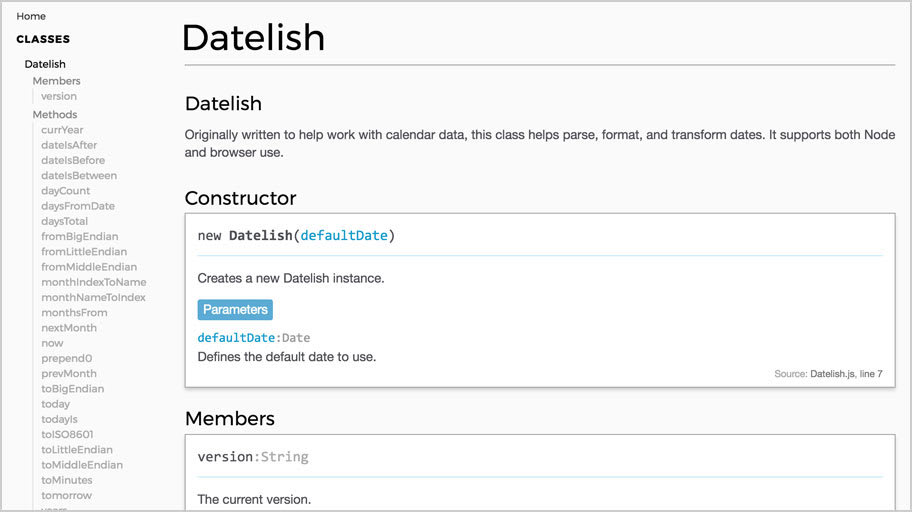
Task: Expand the Members section in sidebar
Action: coord(56,81)
